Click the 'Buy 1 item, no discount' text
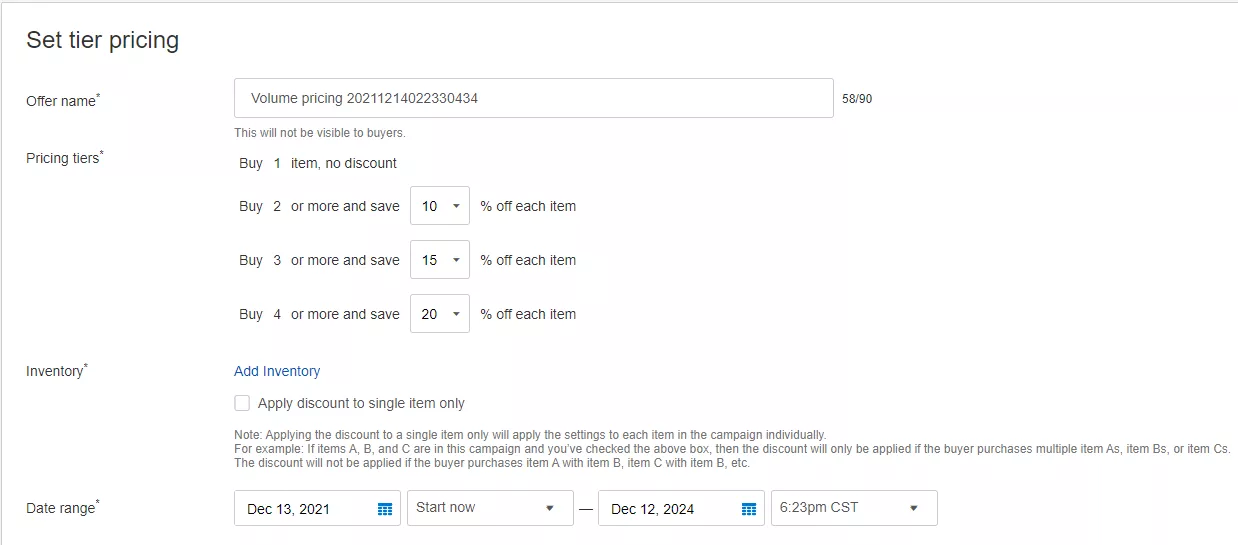1238x545 pixels. [318, 163]
